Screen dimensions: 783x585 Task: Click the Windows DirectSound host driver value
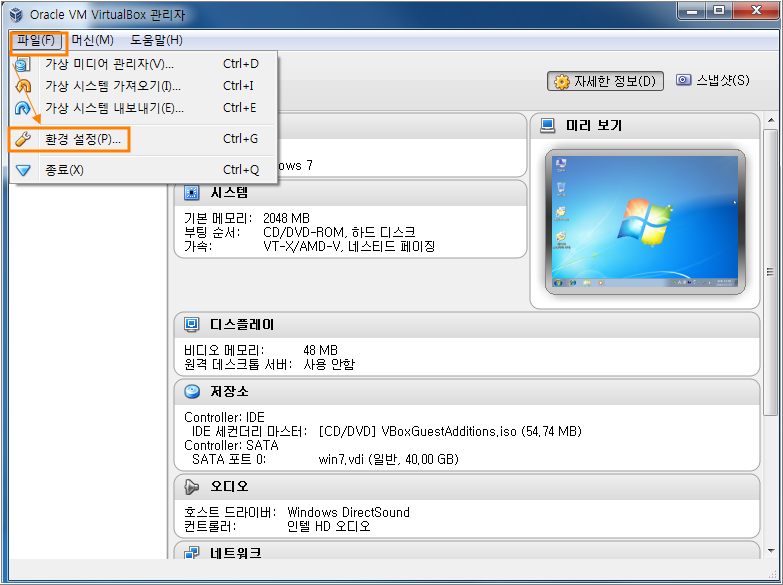point(349,512)
